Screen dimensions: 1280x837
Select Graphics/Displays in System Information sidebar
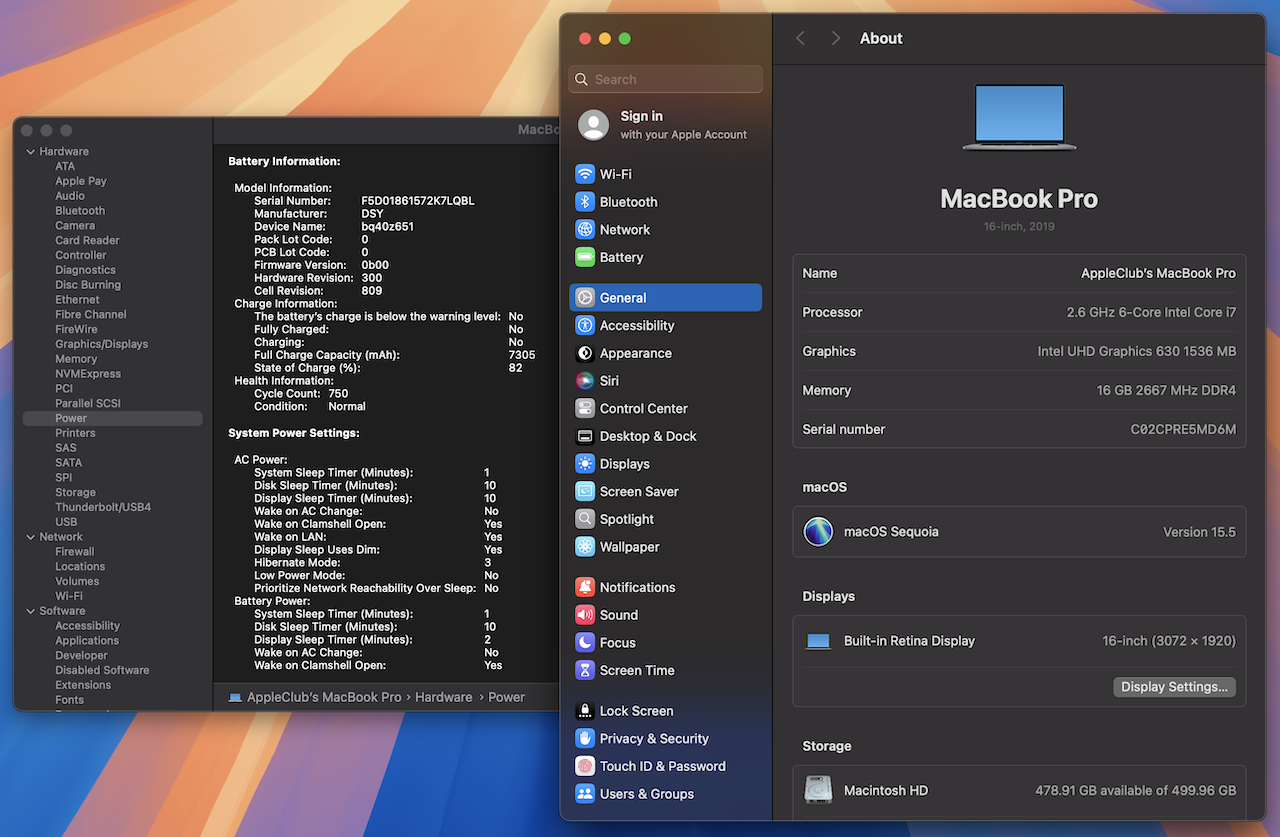pos(101,344)
